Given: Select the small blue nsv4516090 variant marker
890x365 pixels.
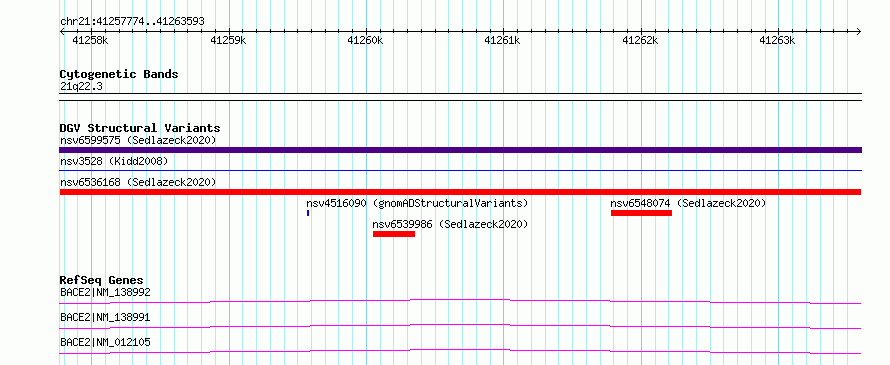Looking at the screenshot, I should [308, 213].
